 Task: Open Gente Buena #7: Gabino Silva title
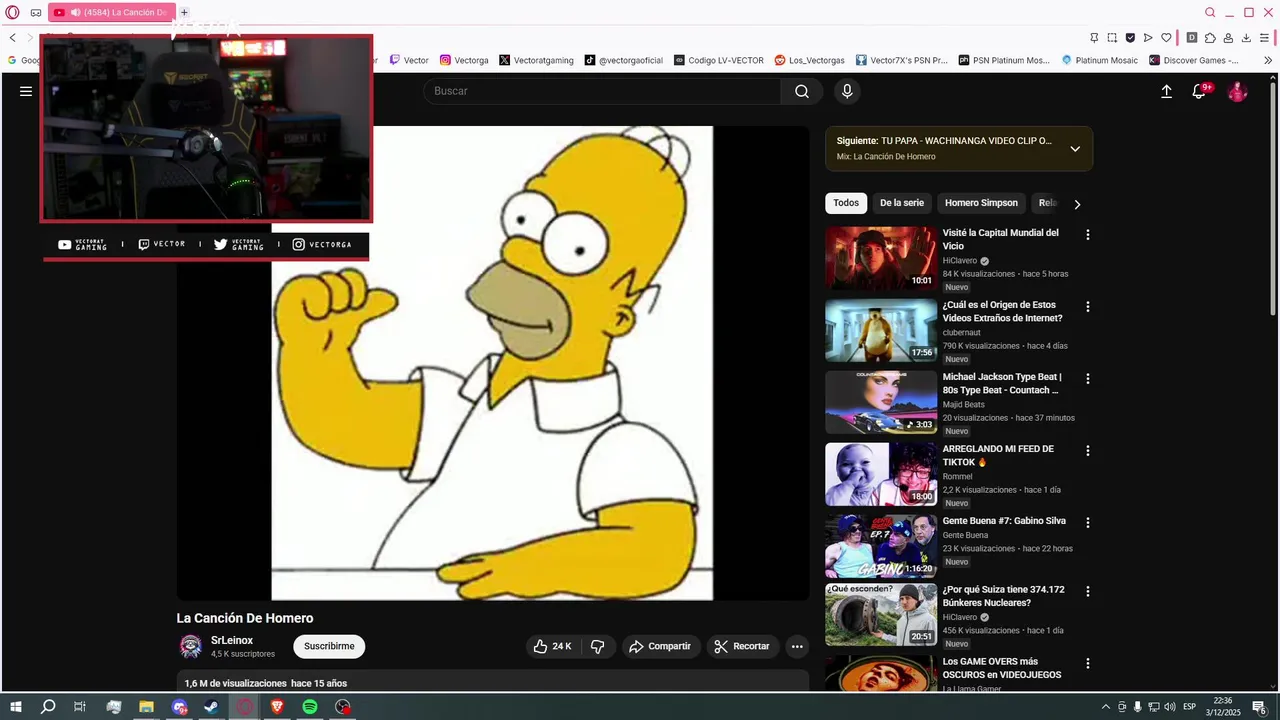[1004, 521]
